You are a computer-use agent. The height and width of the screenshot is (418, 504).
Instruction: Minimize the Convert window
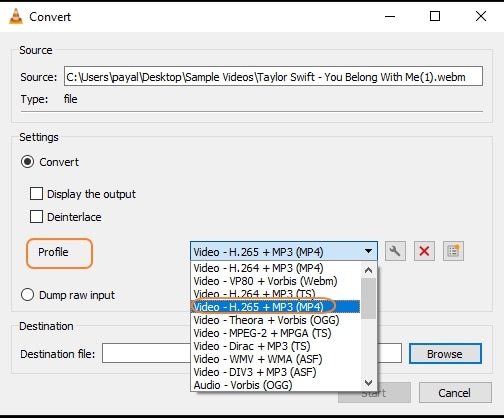pyautogui.click(x=390, y=16)
